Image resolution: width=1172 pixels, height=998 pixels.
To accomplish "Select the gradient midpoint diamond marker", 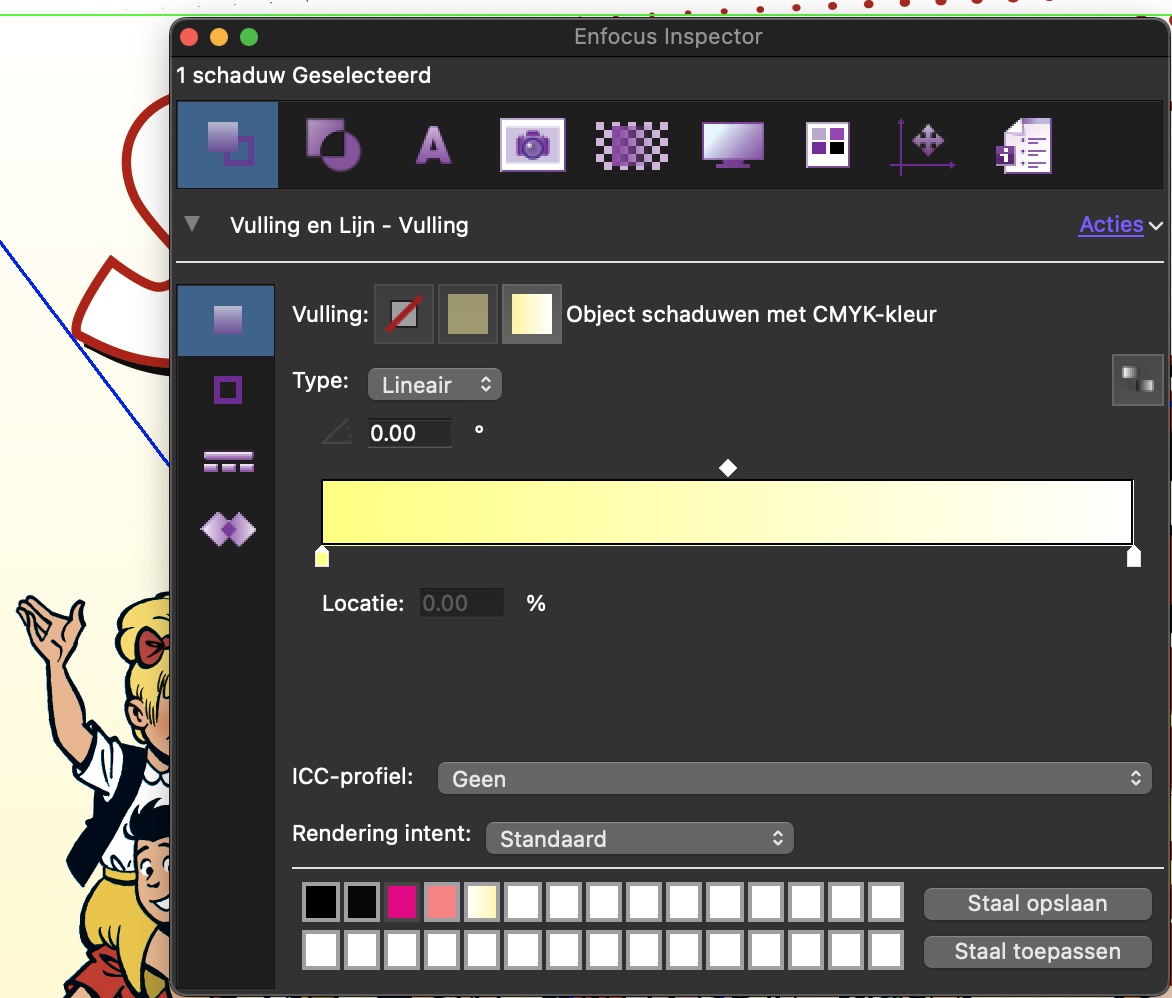I will (728, 468).
